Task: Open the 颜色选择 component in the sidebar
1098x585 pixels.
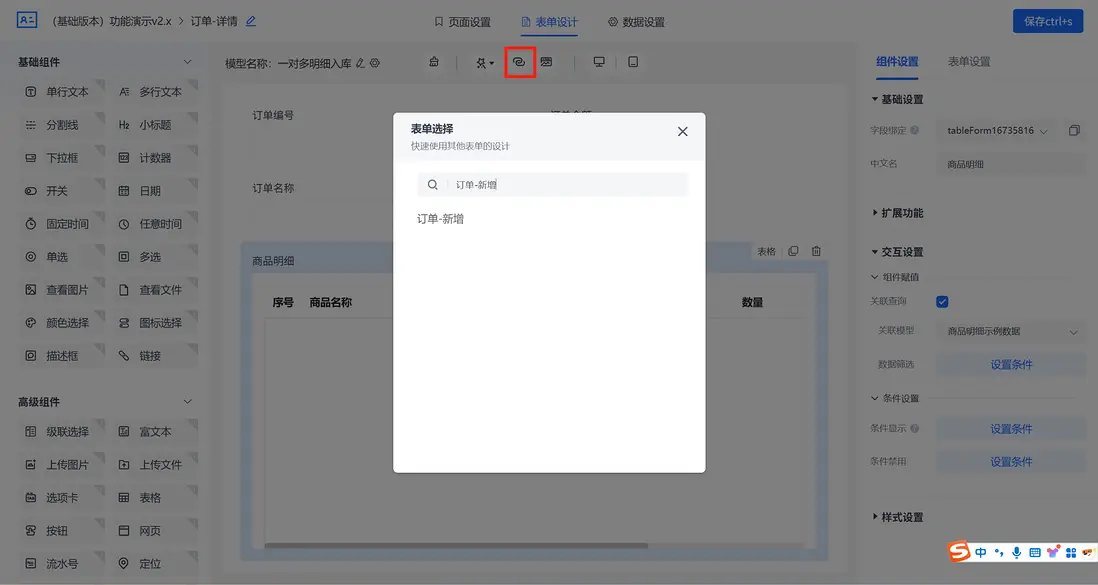Action: click(59, 322)
